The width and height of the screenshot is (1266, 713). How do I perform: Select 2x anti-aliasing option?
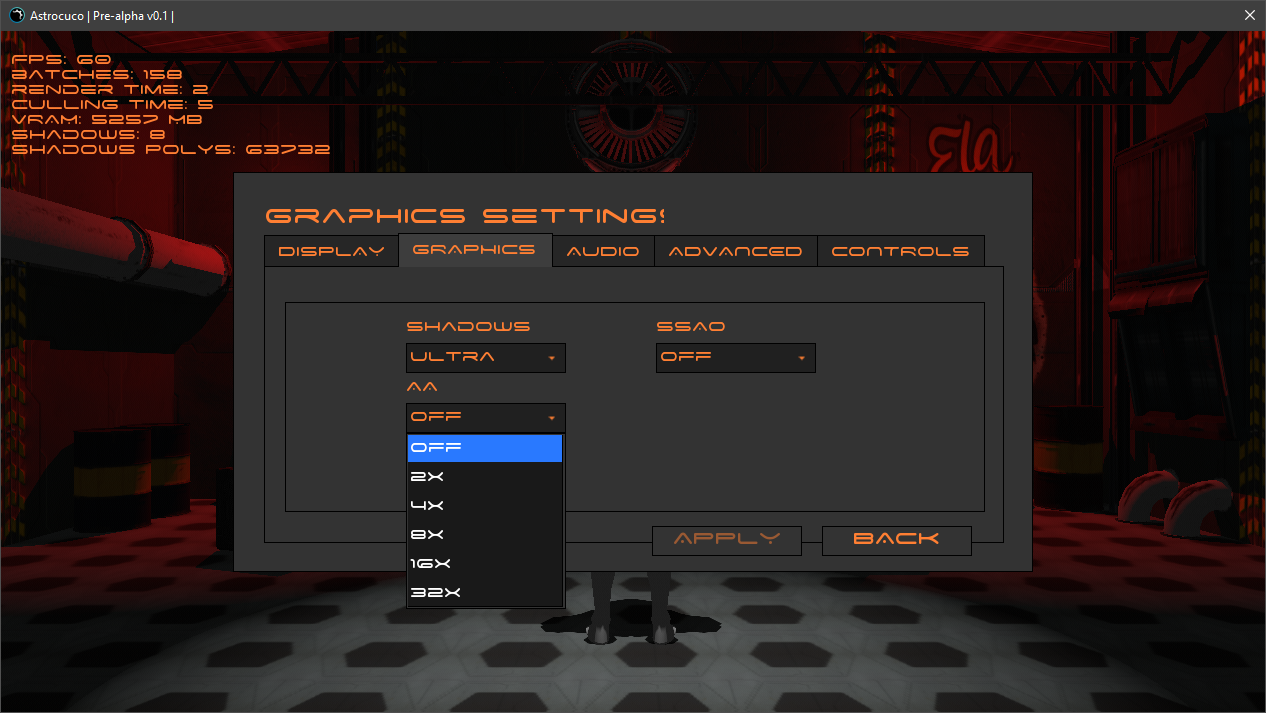[x=485, y=477]
